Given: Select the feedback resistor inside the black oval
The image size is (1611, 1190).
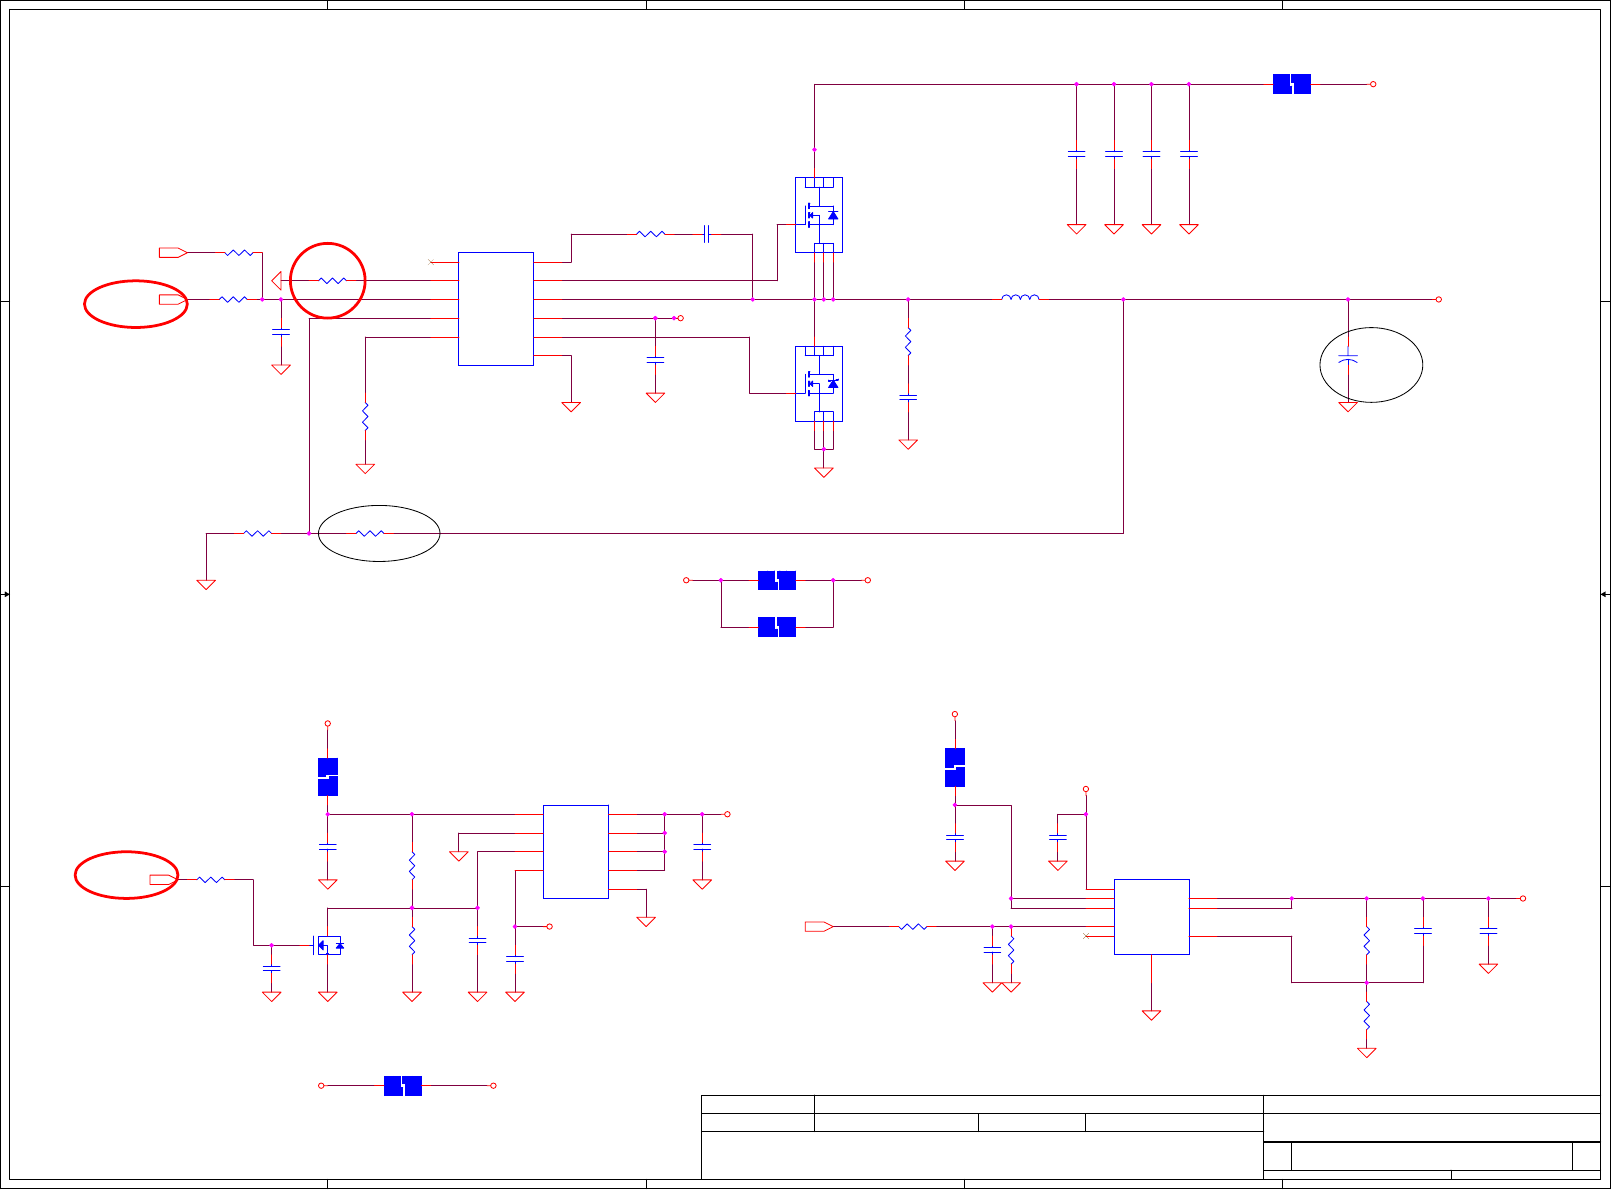Looking at the screenshot, I should click(370, 533).
